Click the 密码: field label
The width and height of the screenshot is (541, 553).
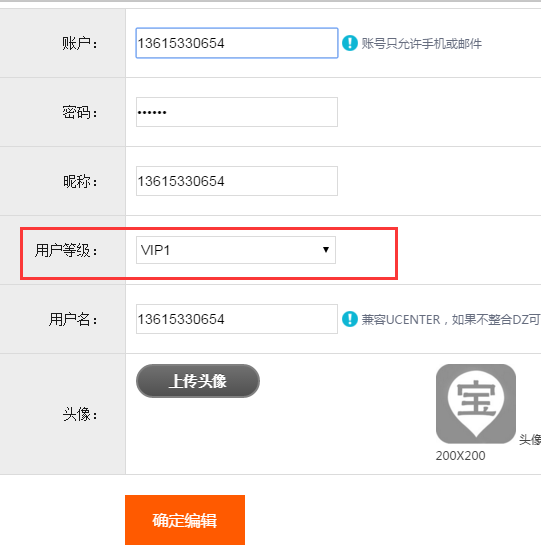coord(80,113)
